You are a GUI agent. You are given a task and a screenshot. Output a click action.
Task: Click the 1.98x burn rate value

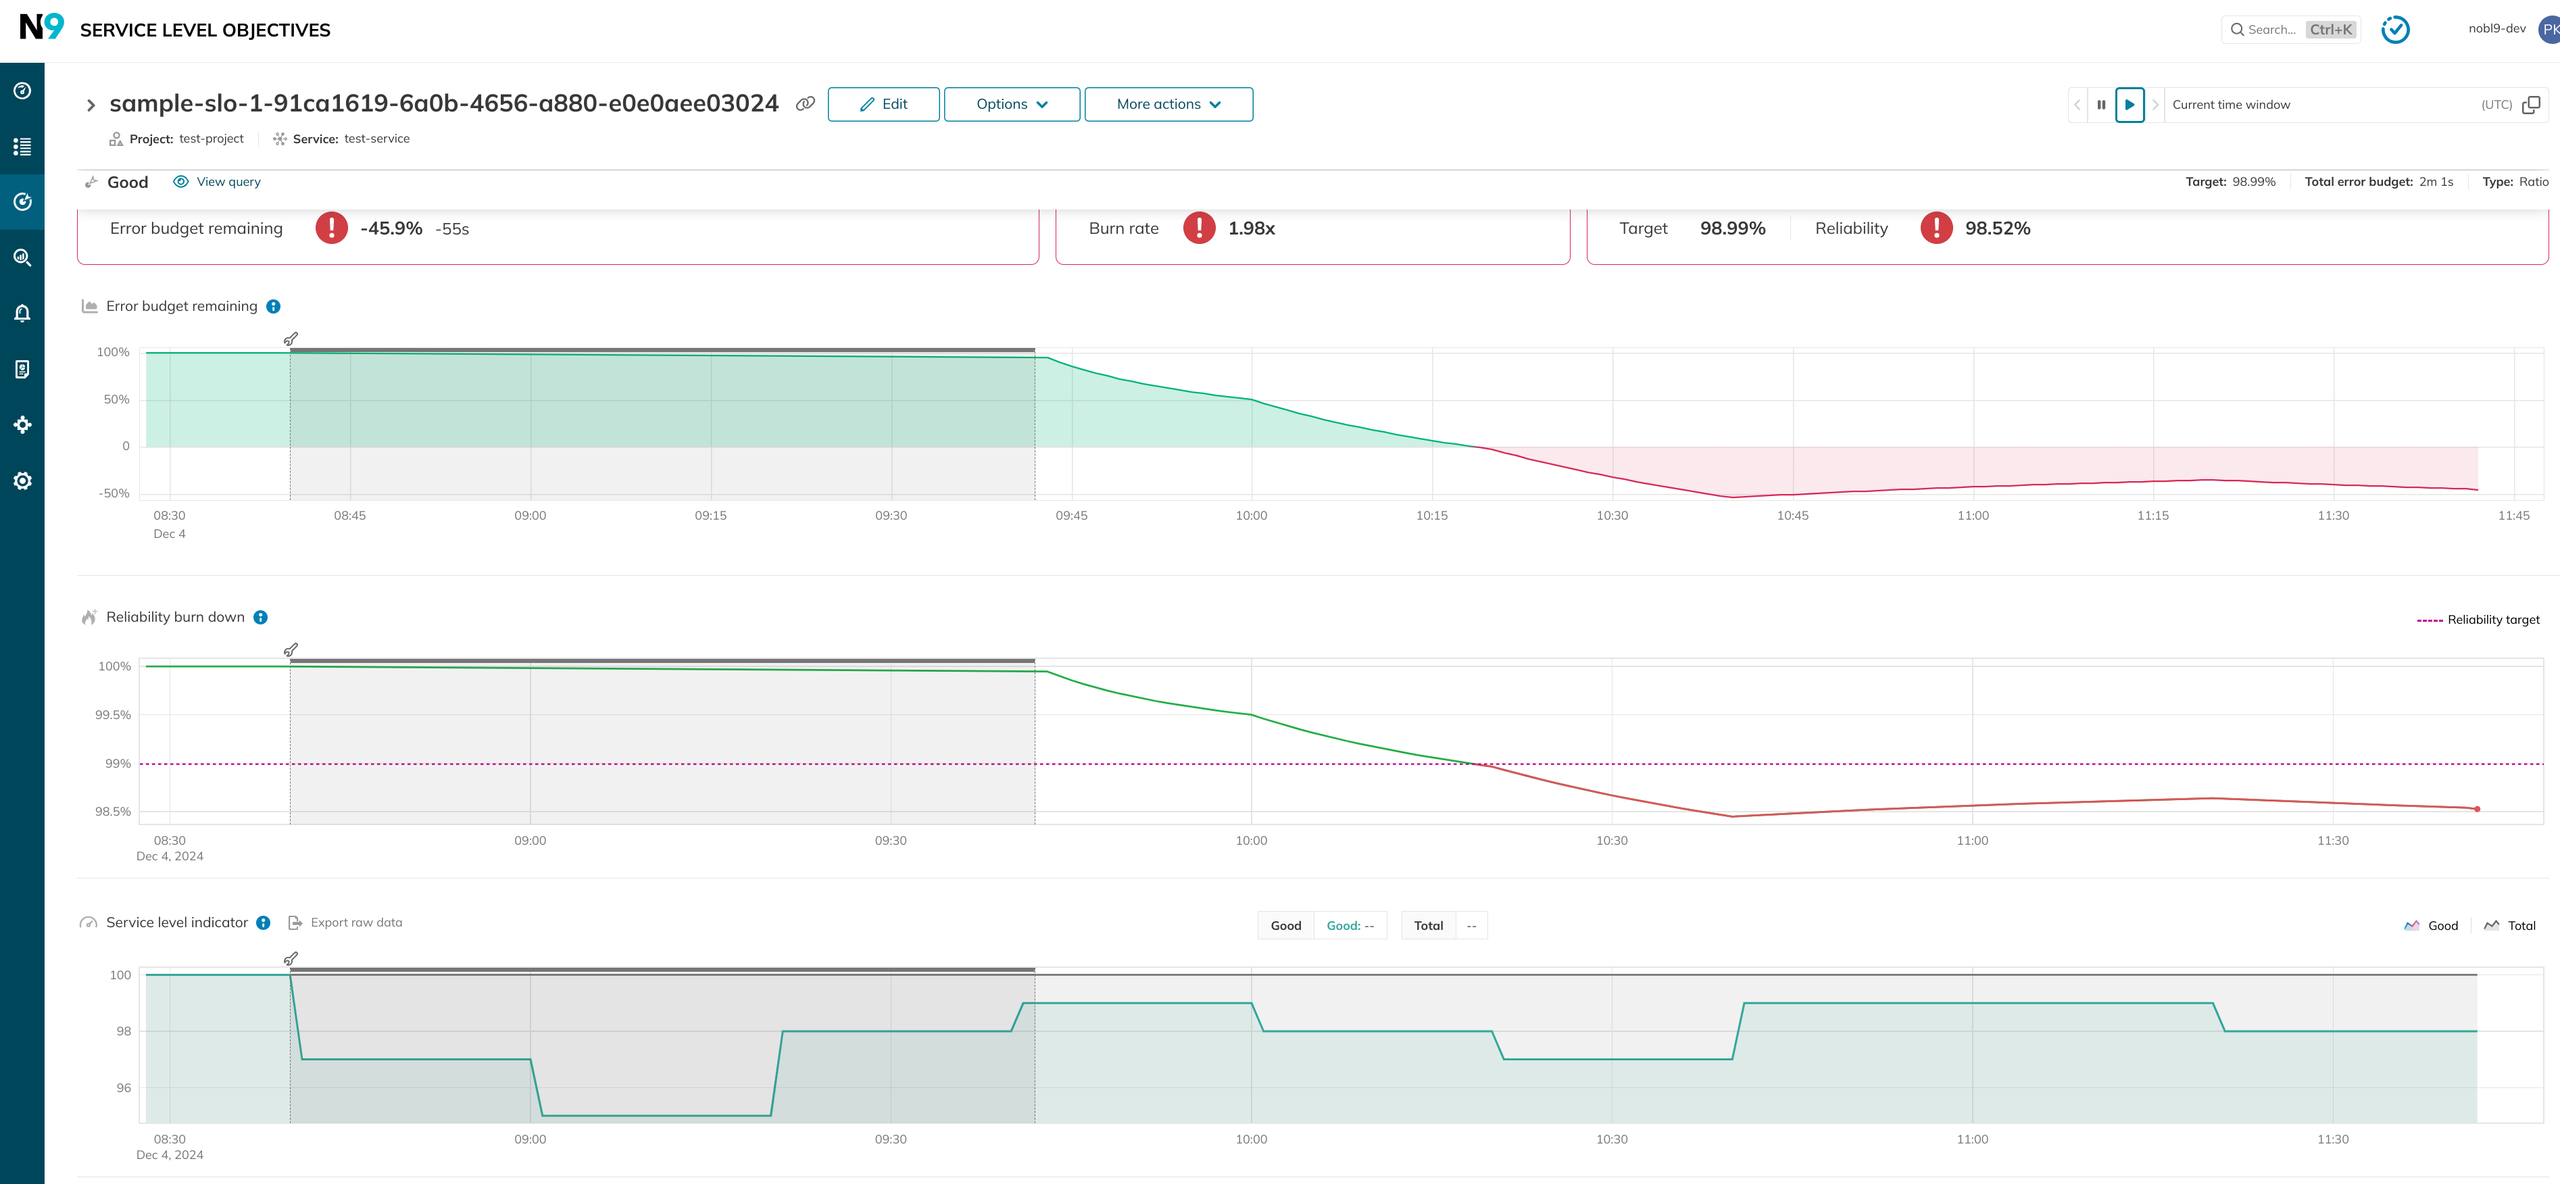(1251, 229)
